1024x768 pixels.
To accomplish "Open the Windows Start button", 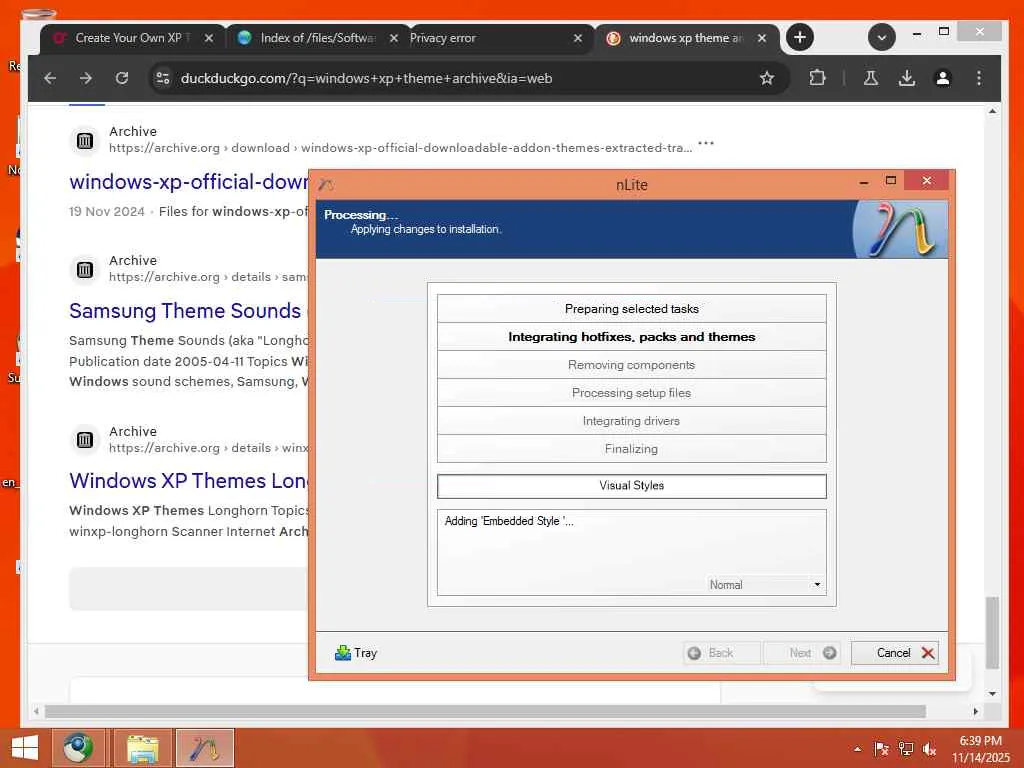I will point(25,748).
